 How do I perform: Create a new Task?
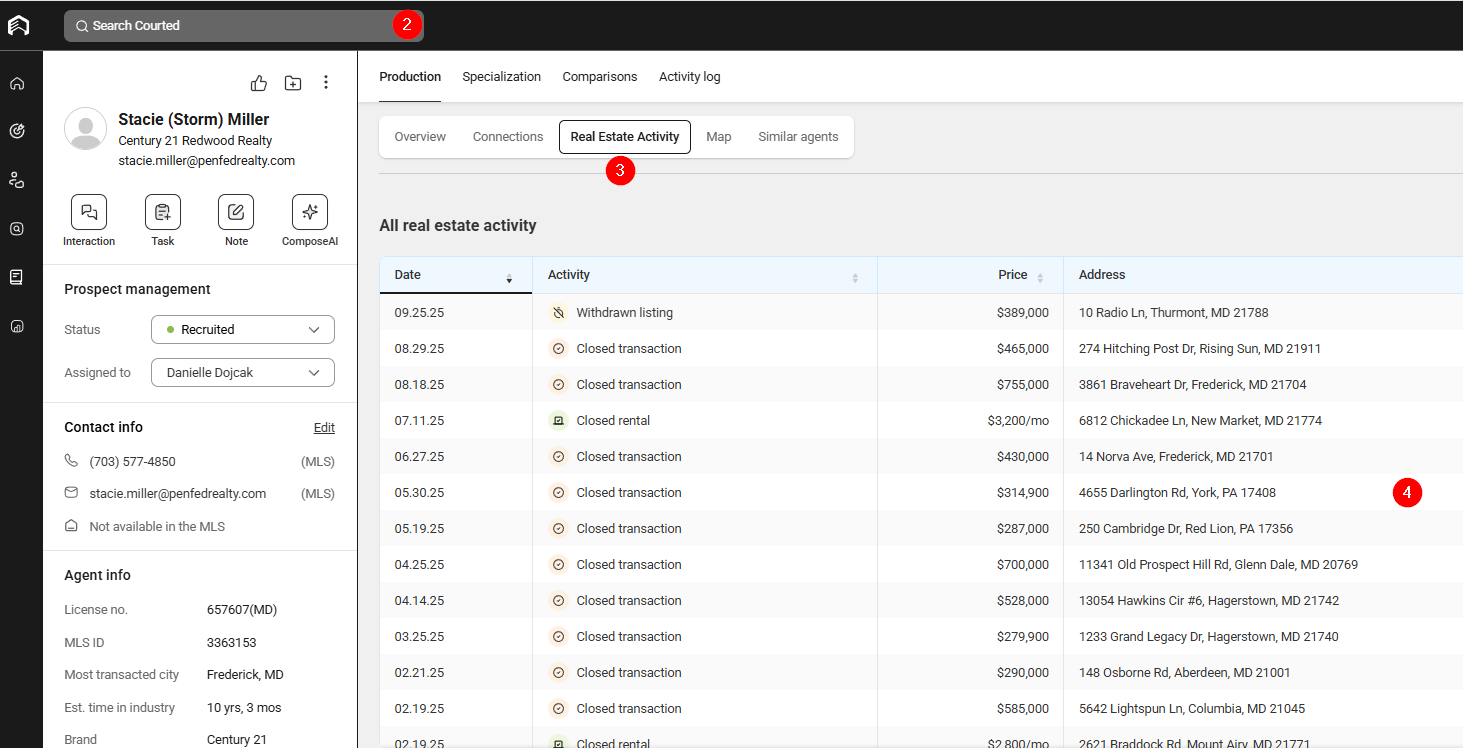(x=163, y=212)
